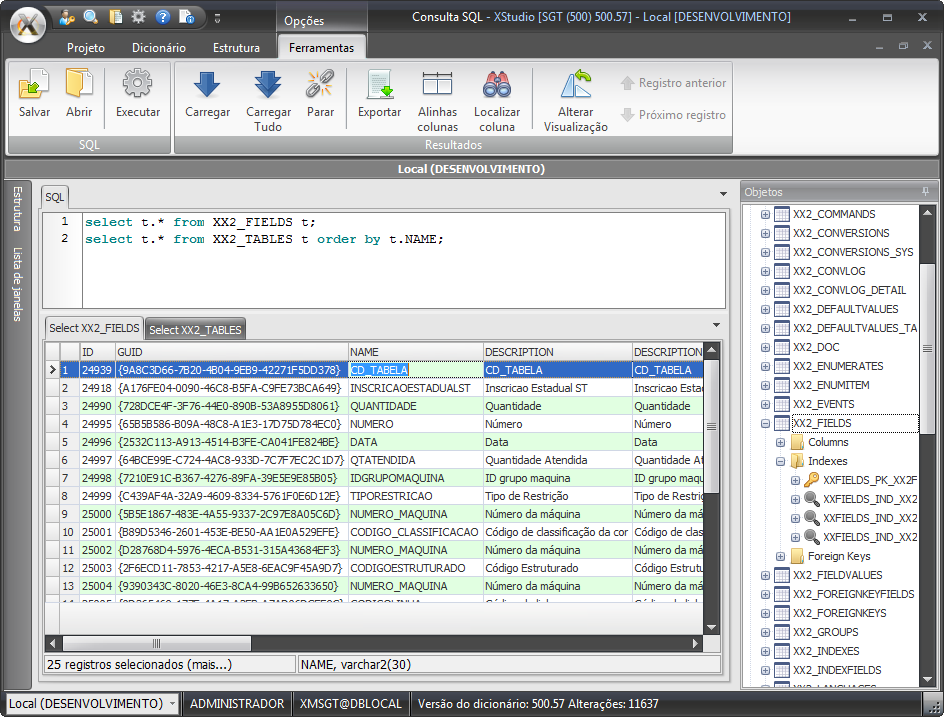
Task: Expand the Columns folder node
Action: click(781, 442)
